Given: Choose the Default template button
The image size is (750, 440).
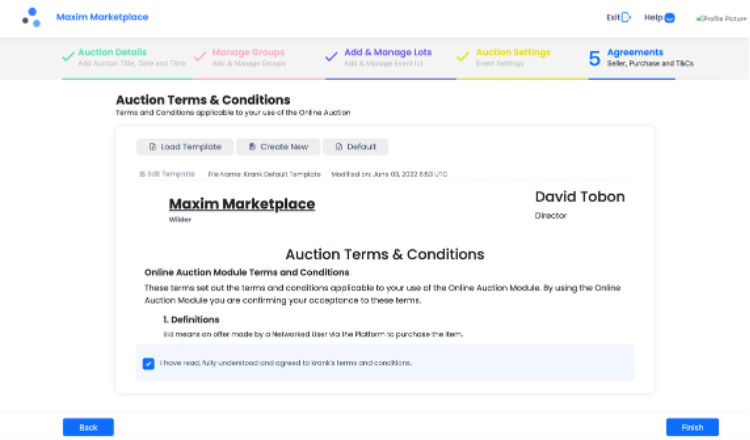Looking at the screenshot, I should tap(354, 147).
